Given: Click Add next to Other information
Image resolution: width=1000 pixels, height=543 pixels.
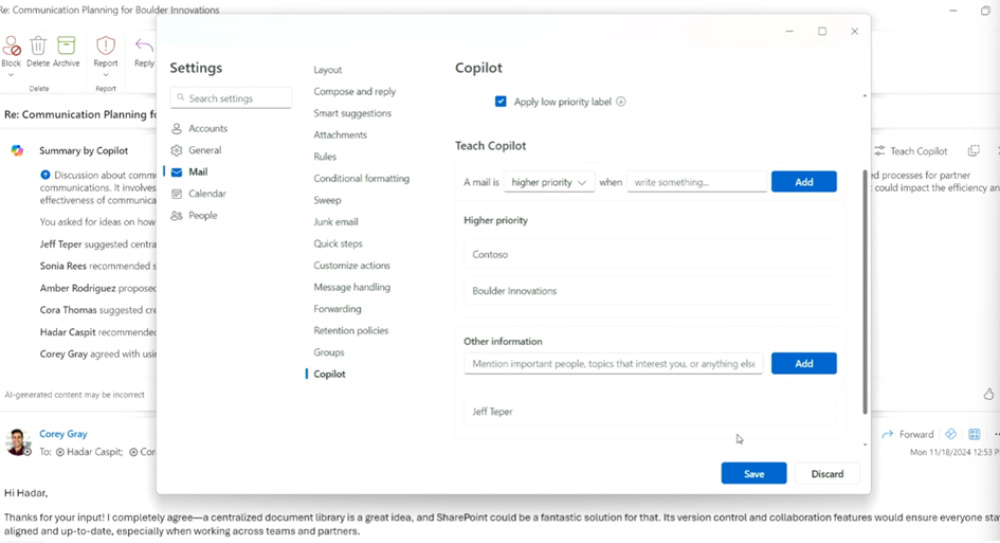Looking at the screenshot, I should pos(804,364).
